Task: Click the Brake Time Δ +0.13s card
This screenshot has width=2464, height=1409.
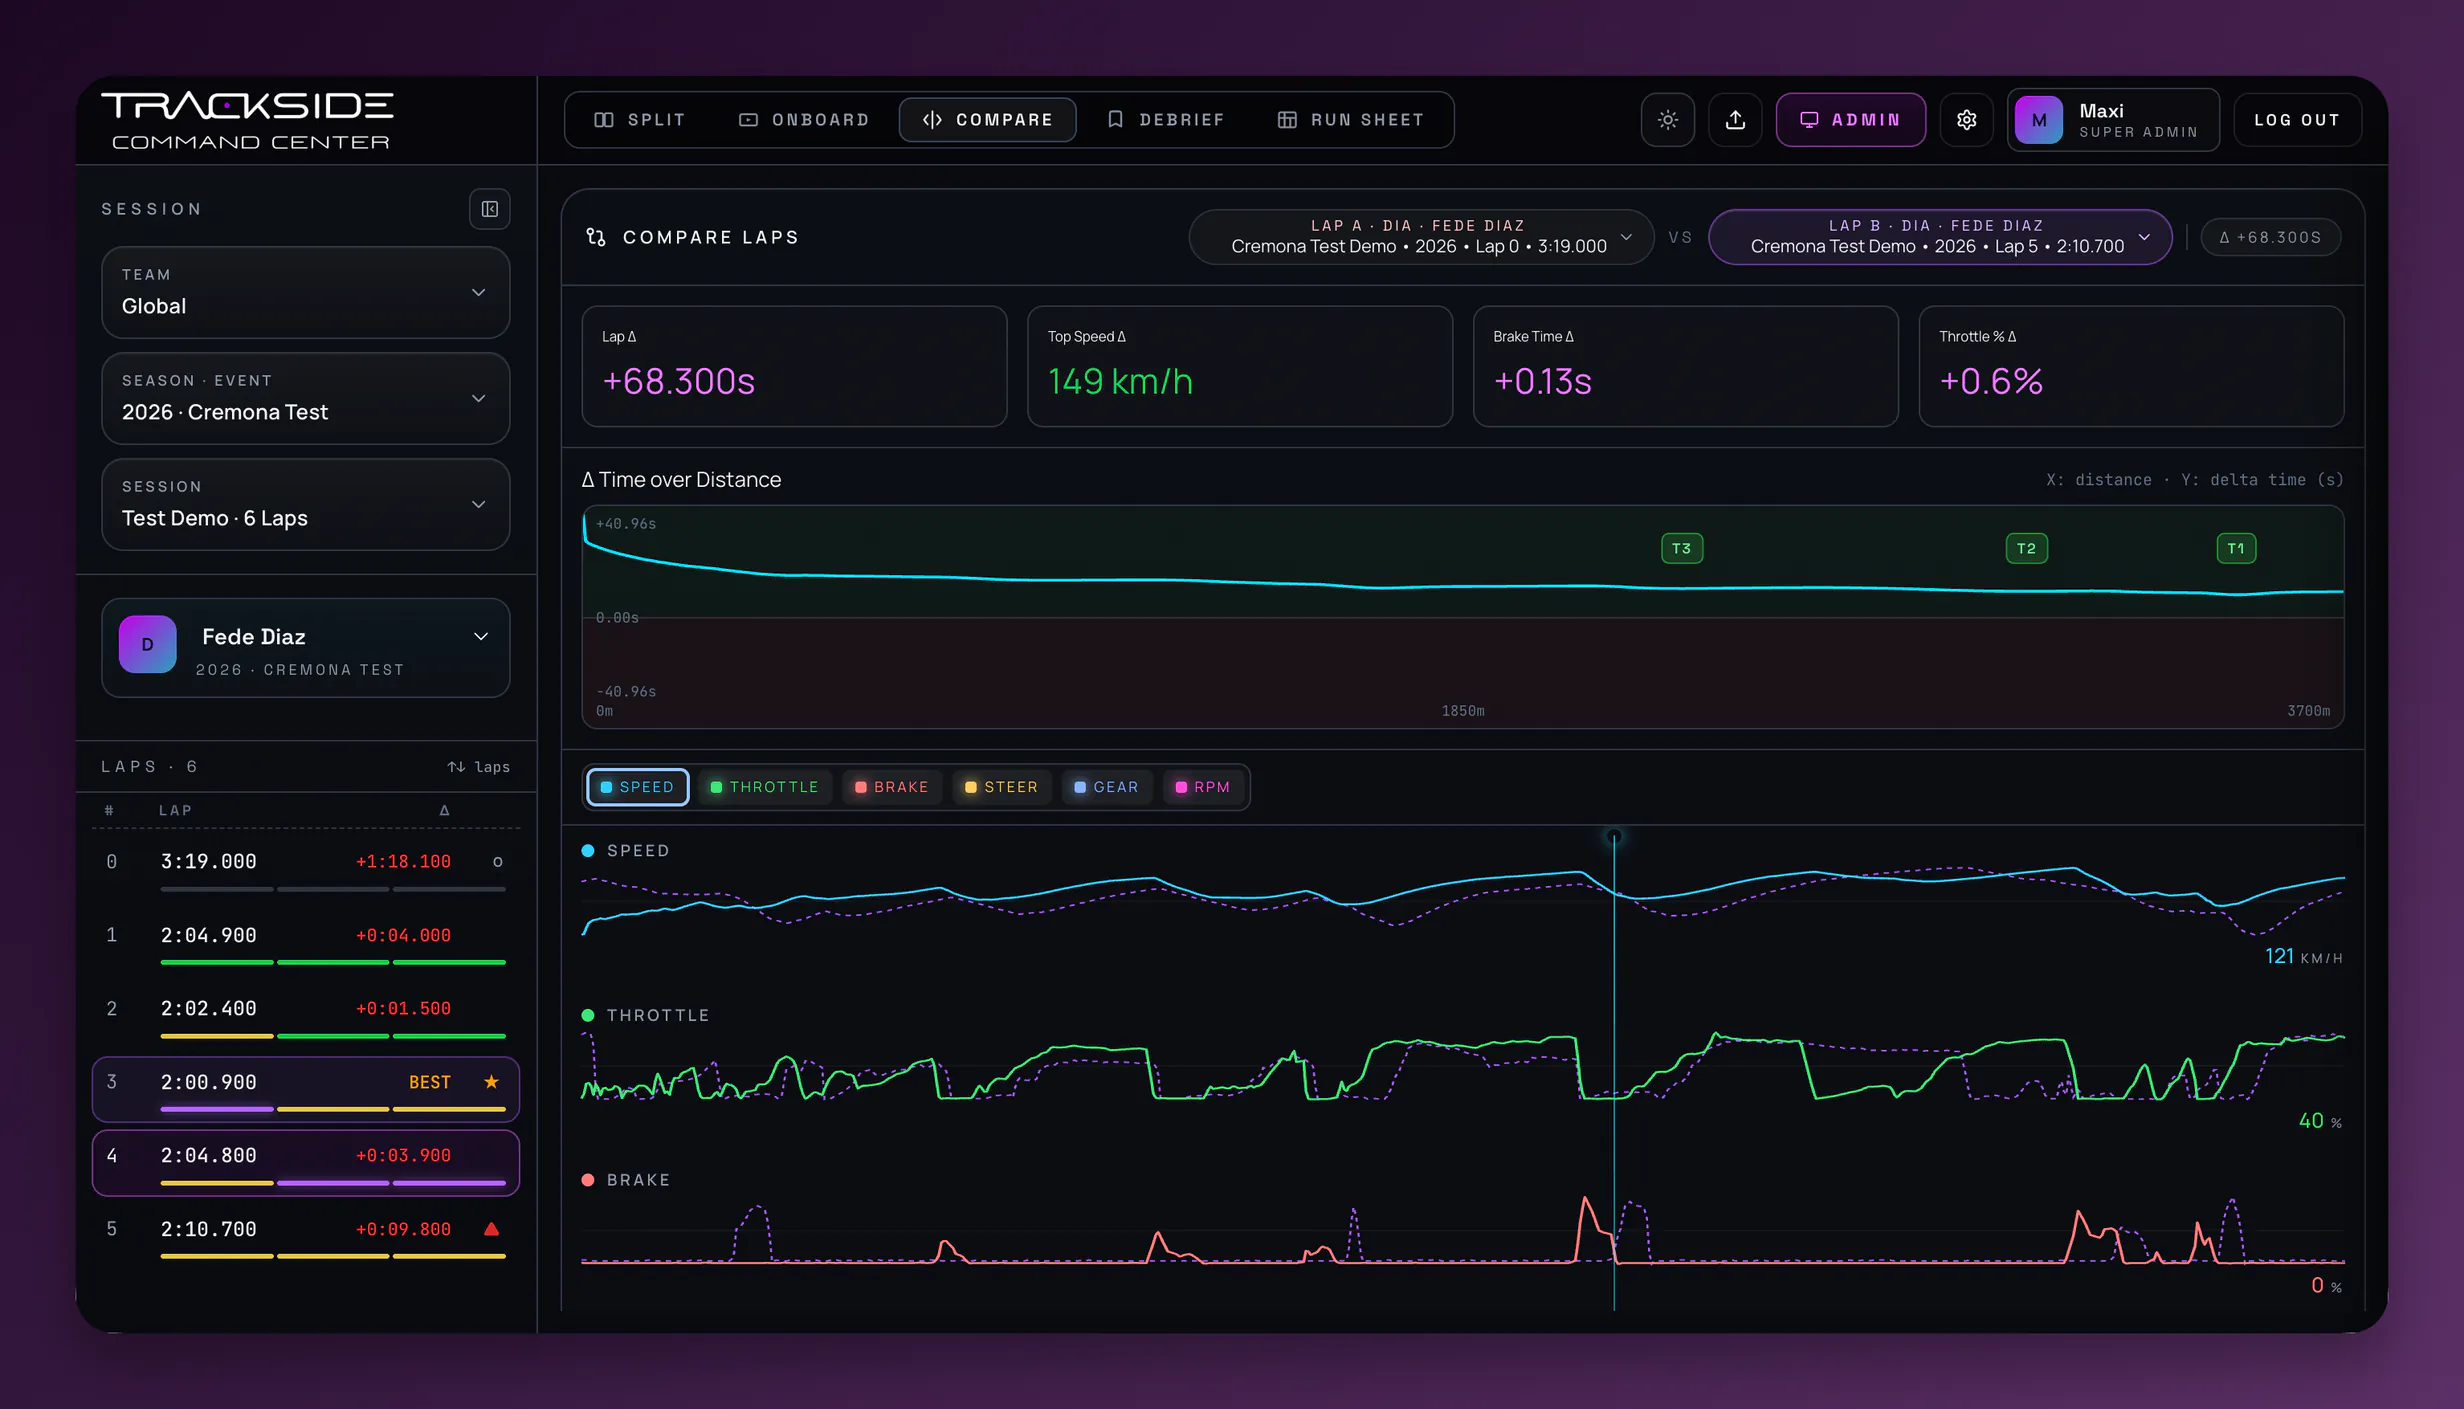Action: click(x=1686, y=366)
